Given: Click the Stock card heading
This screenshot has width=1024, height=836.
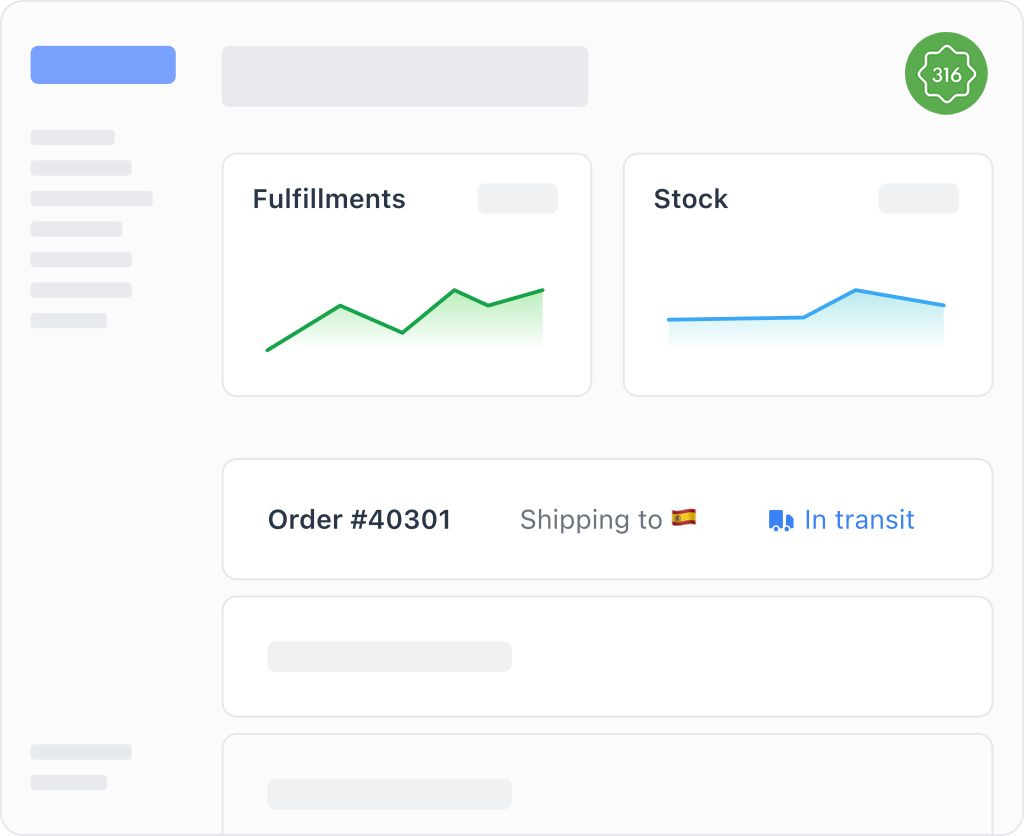Looking at the screenshot, I should [x=691, y=199].
